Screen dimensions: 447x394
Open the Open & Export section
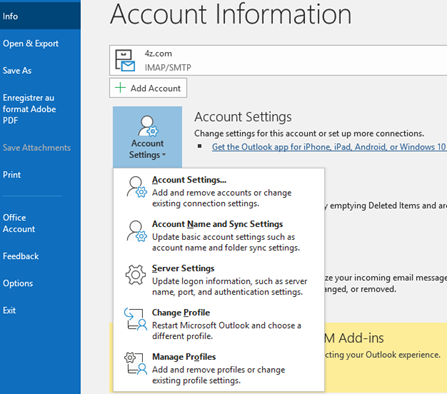(31, 44)
